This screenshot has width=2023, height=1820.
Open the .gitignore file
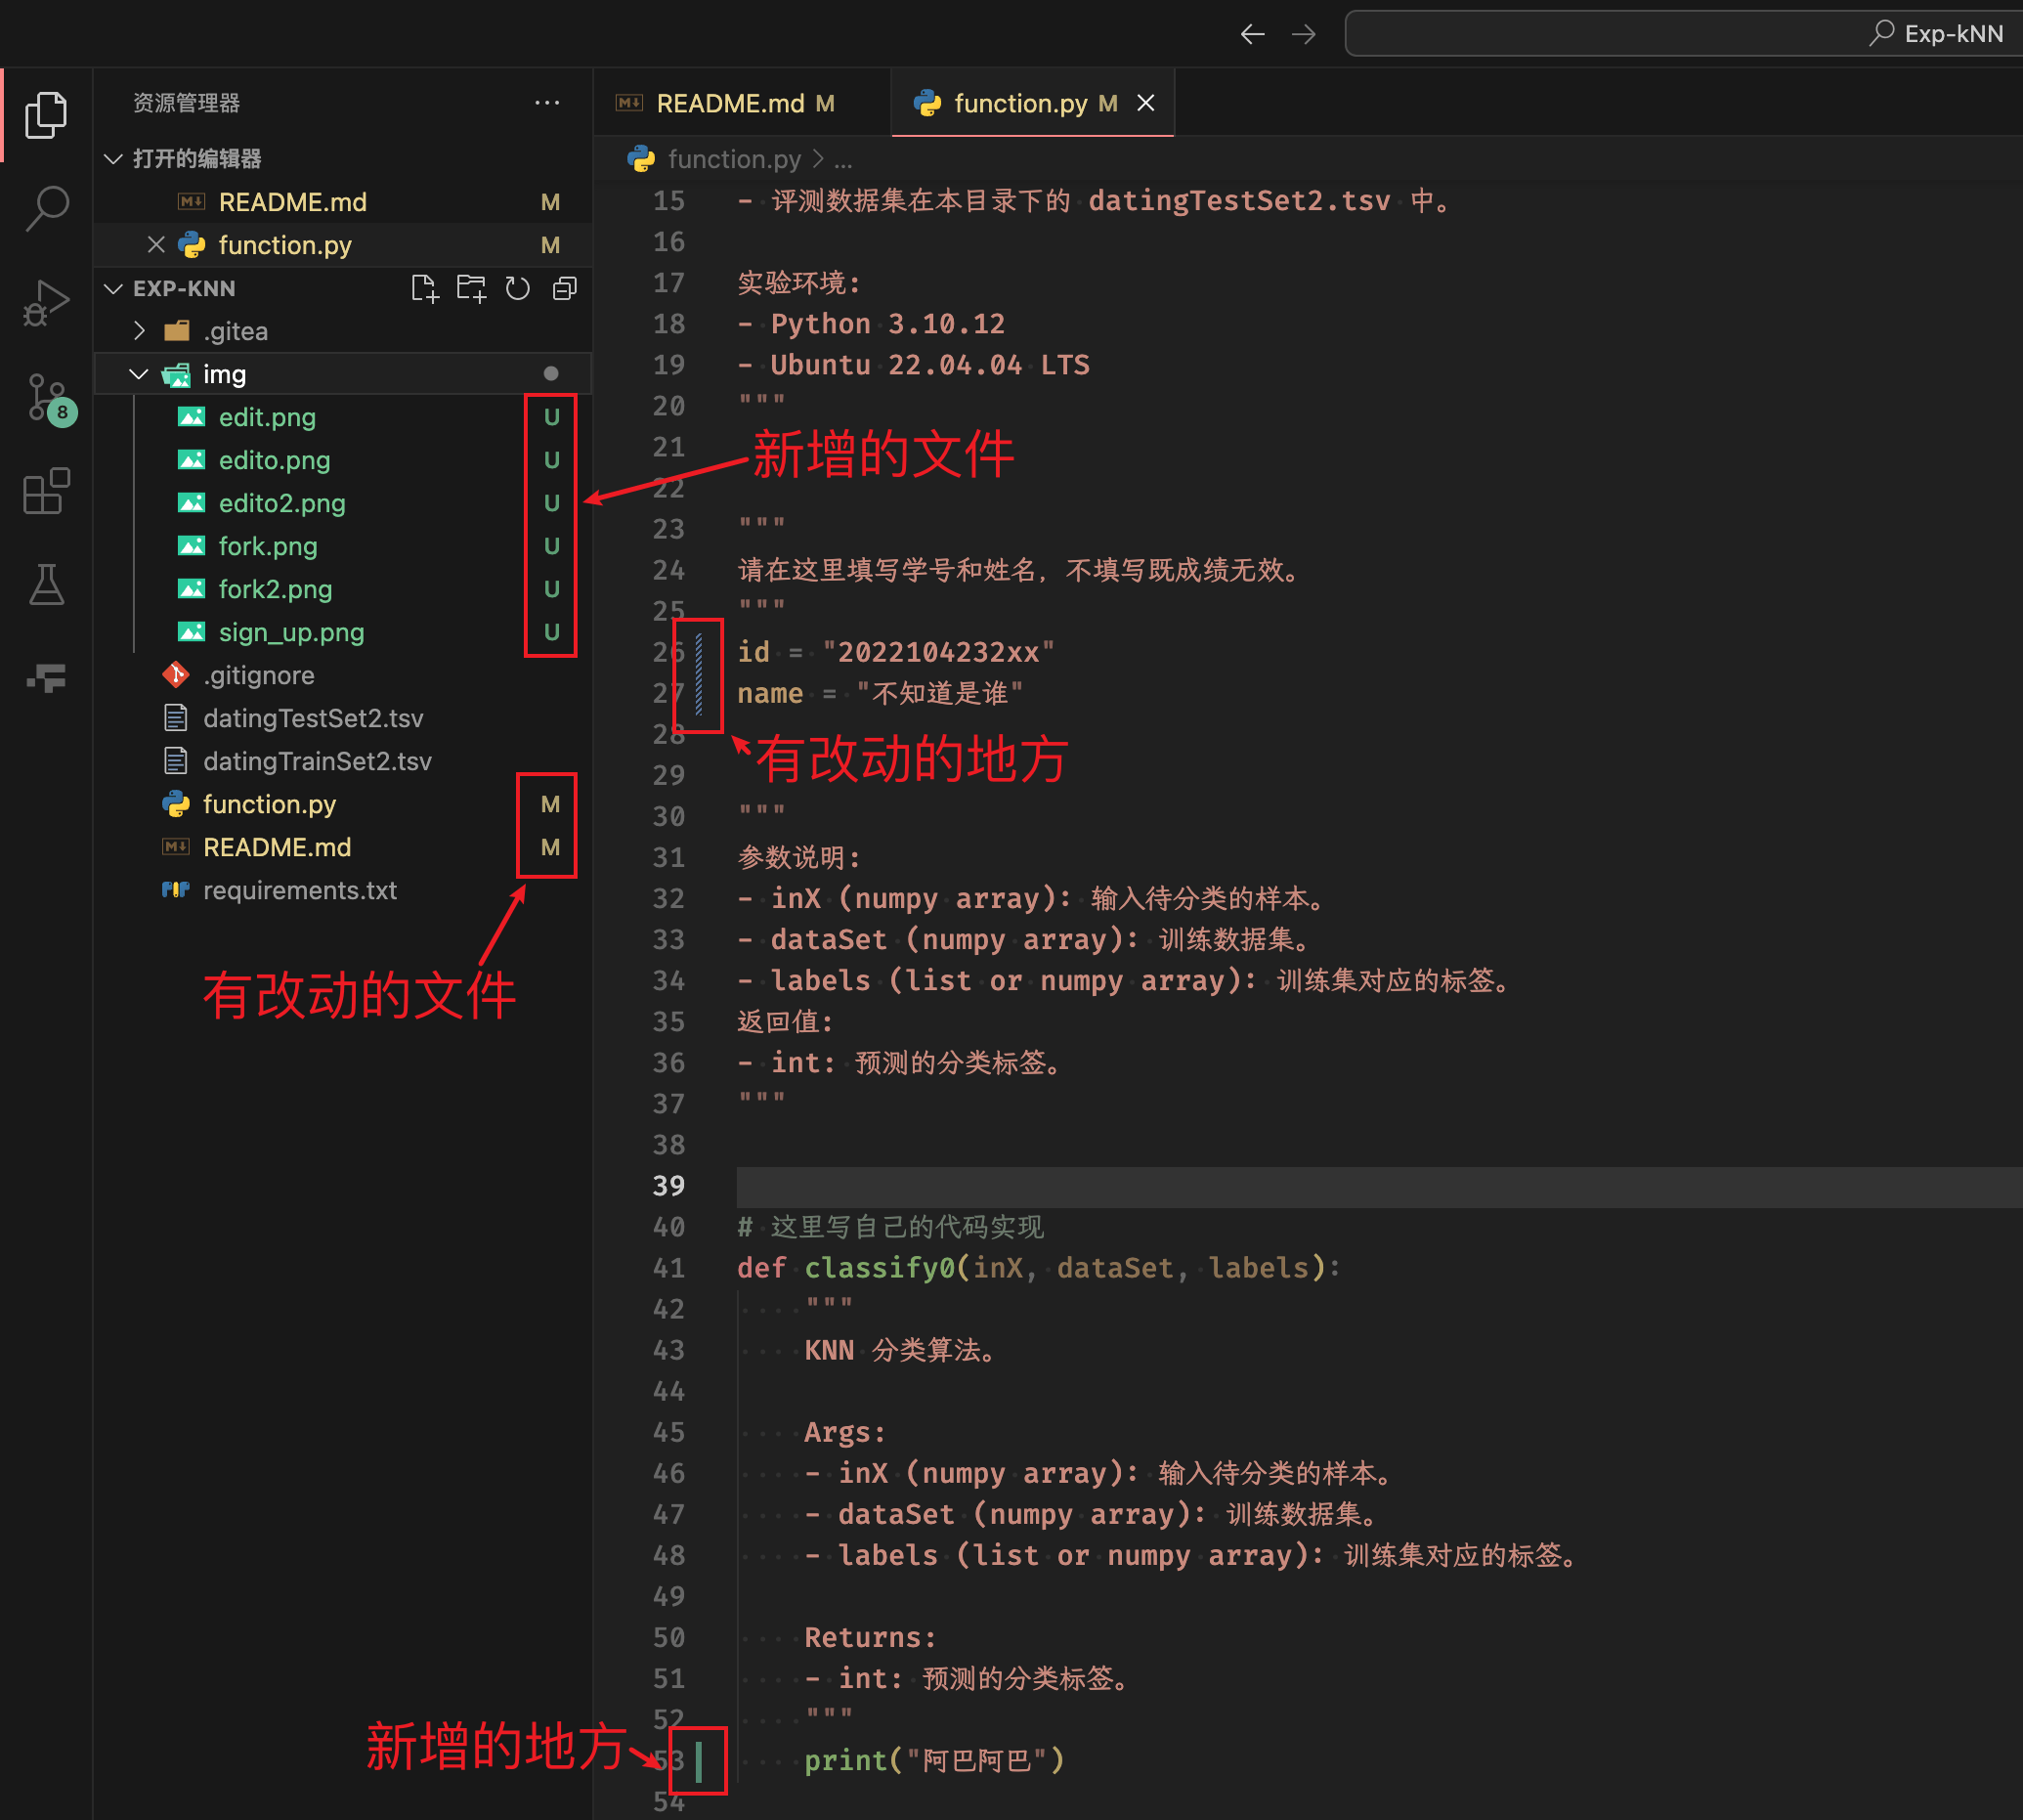343,675
